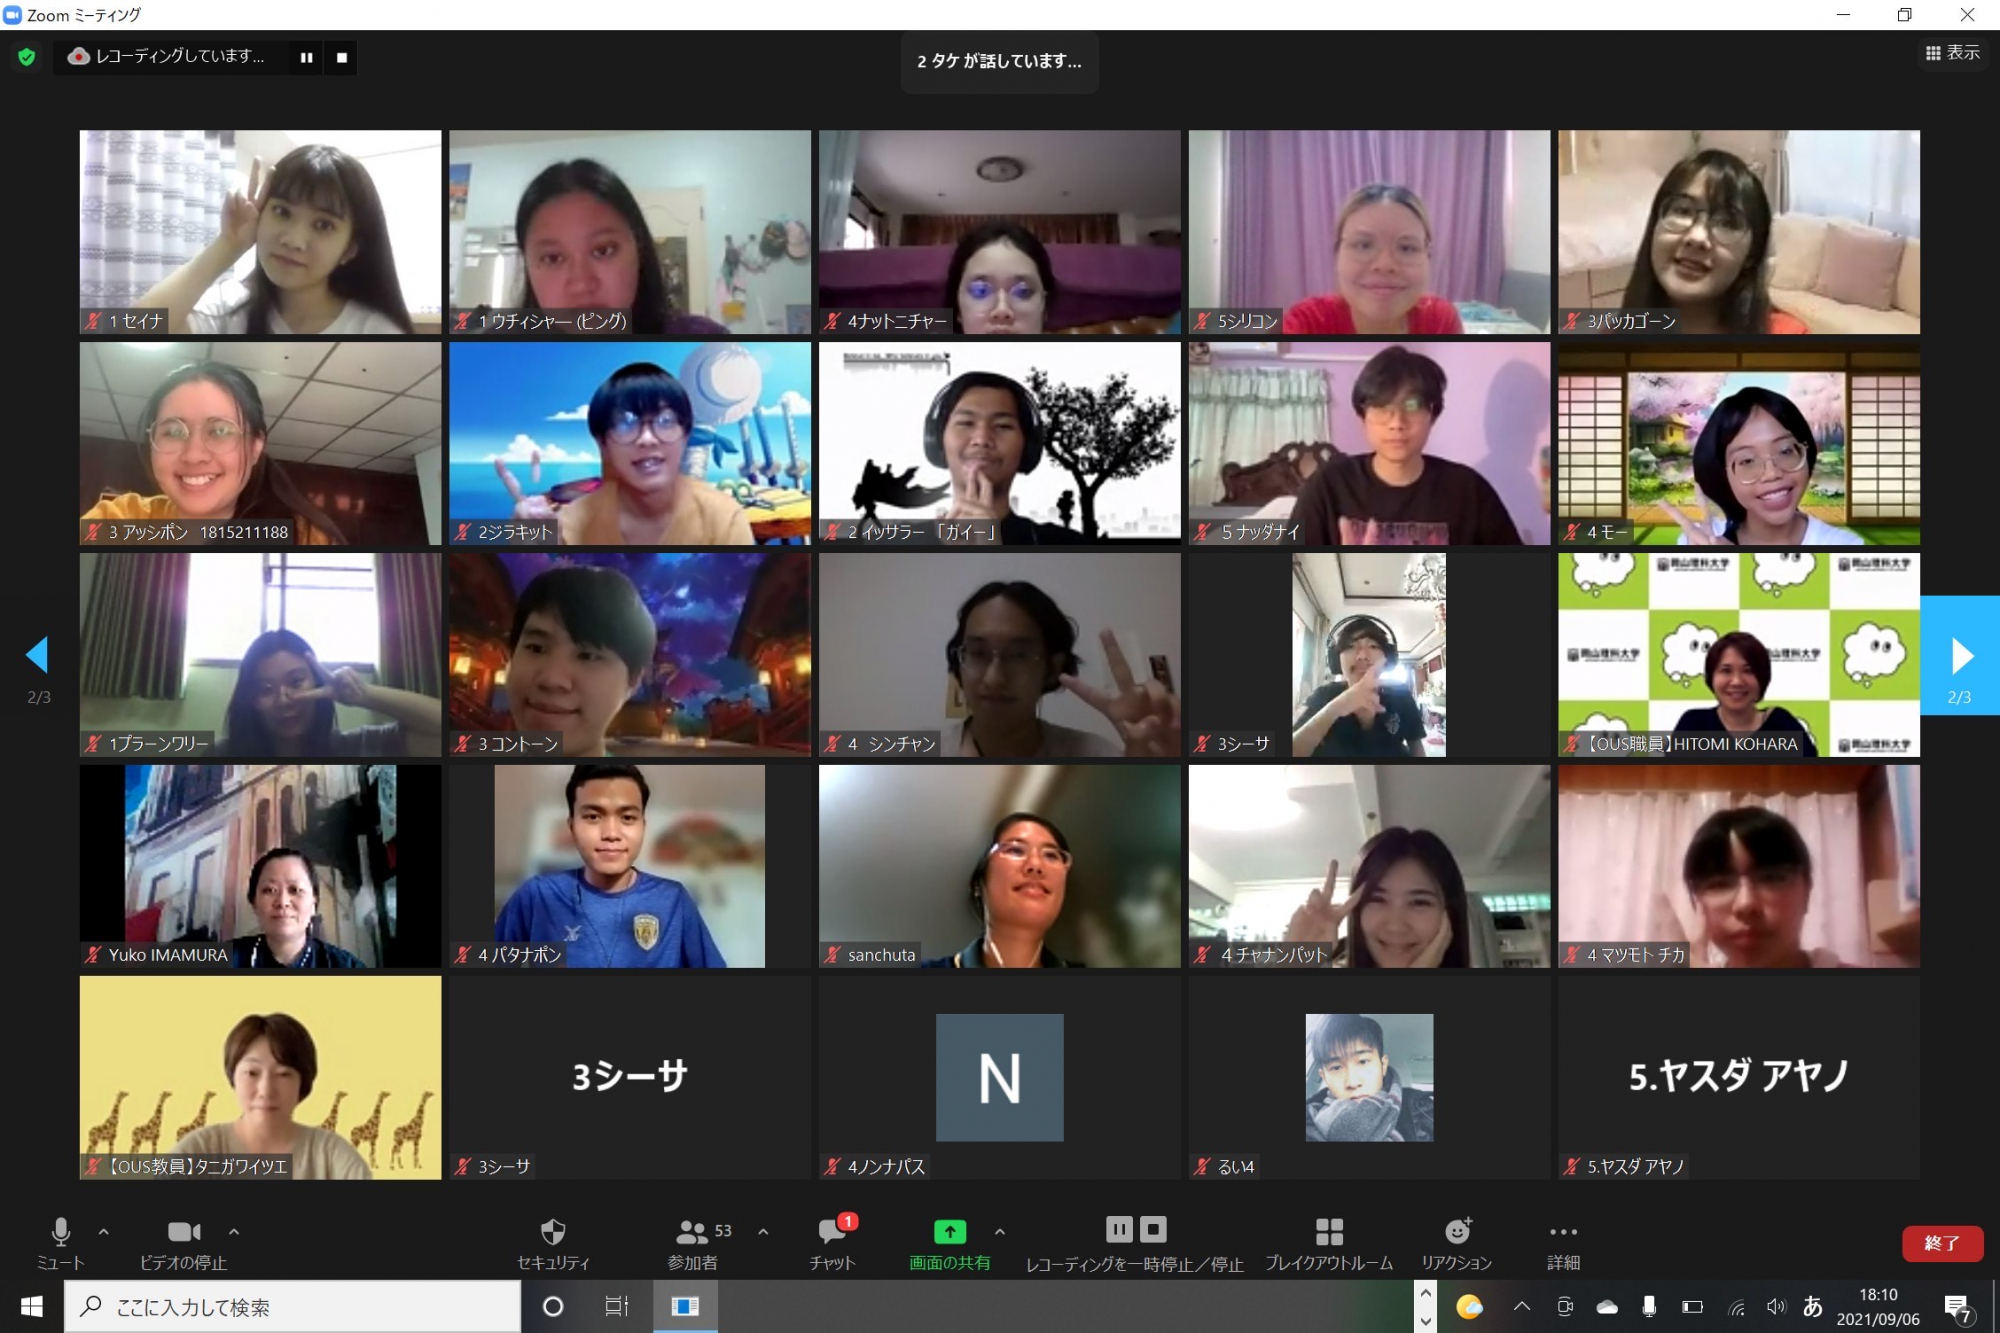Go to the previous gallery page arrow
Viewport: 2000px width, 1333px height.
point(38,655)
